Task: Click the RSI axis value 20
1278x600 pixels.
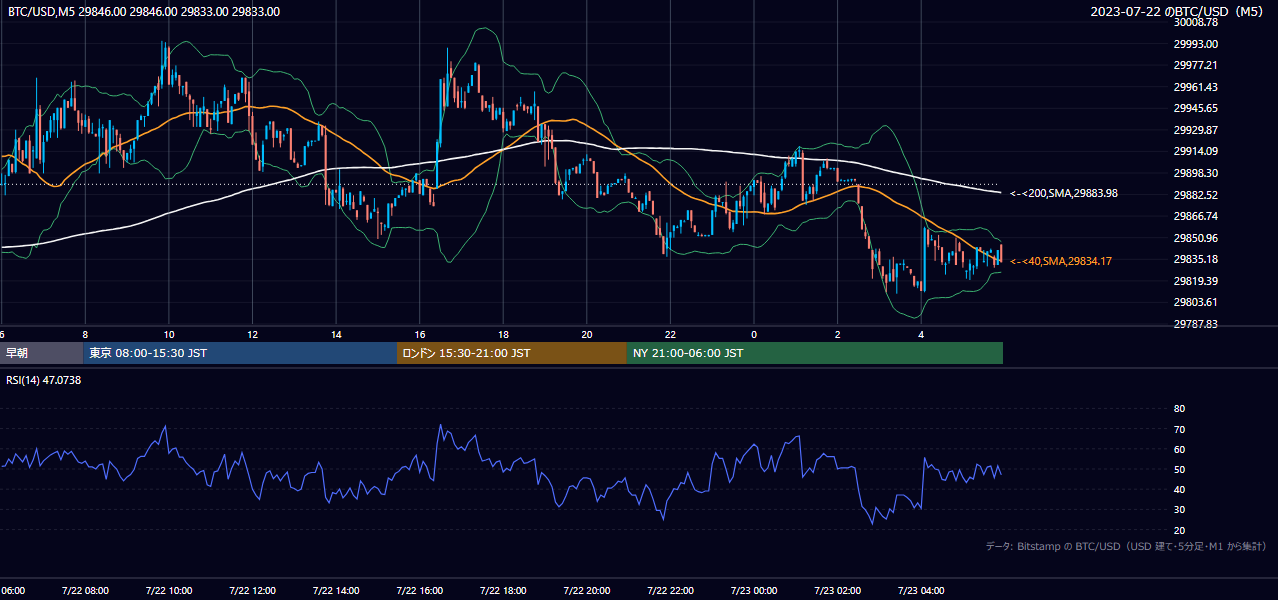Action: (x=1179, y=530)
